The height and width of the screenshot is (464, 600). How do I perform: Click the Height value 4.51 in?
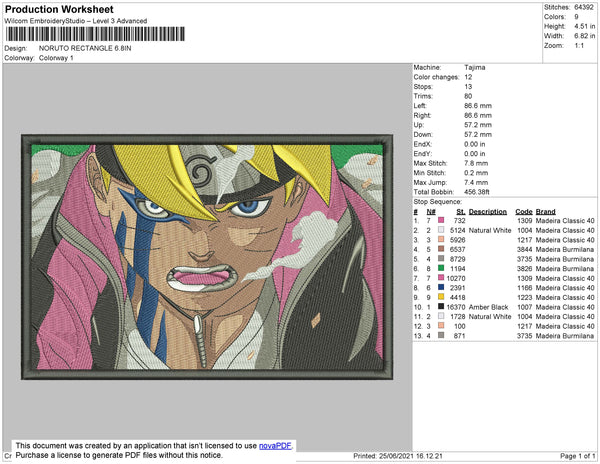click(x=584, y=26)
